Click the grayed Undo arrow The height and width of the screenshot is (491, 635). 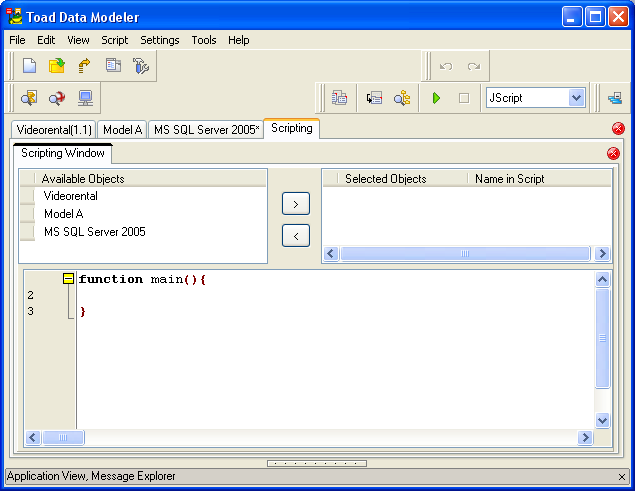pos(446,66)
